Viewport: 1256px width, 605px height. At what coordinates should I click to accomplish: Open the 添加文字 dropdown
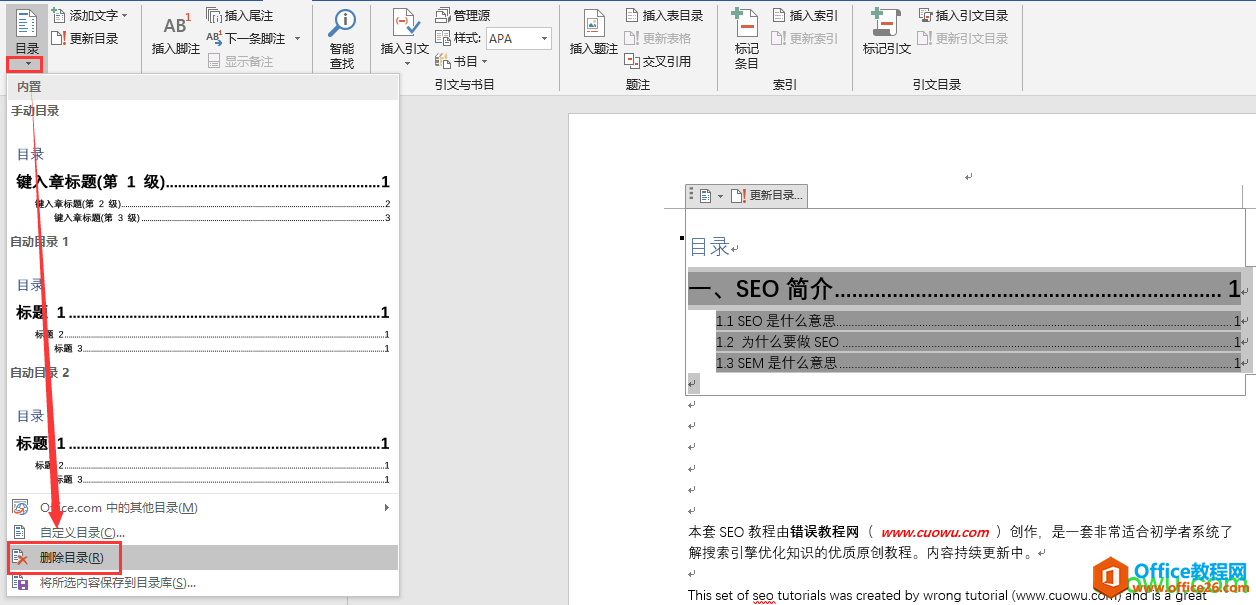point(88,15)
